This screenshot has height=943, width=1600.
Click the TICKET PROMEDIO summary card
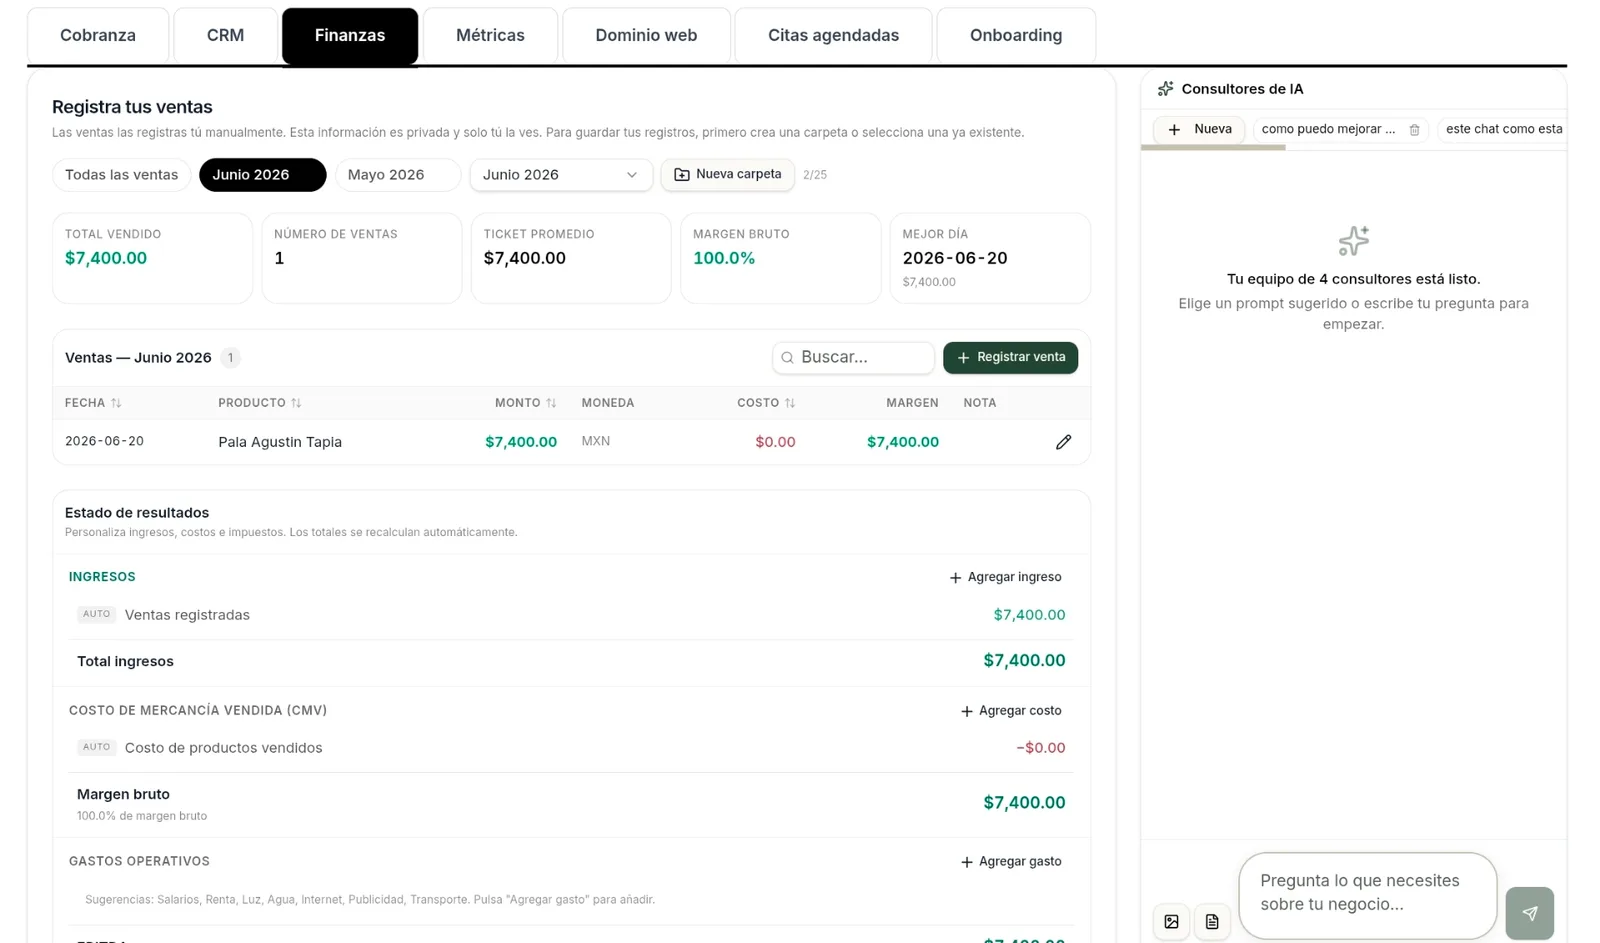[x=571, y=258]
